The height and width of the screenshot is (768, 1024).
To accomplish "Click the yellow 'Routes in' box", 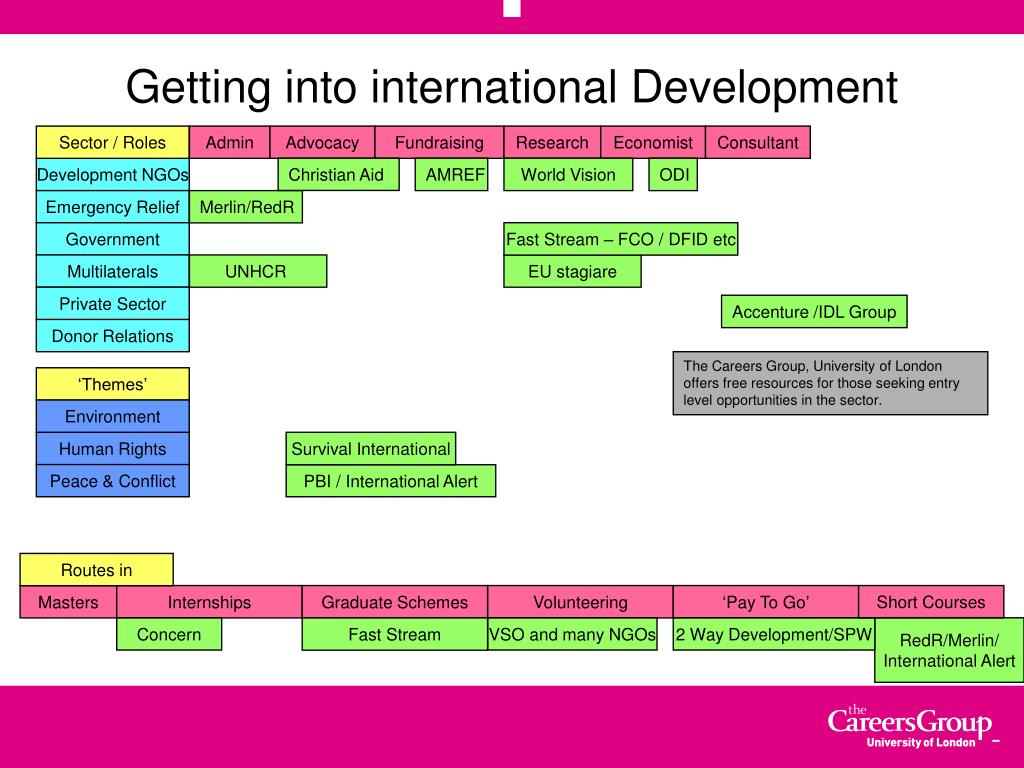I will tap(97, 569).
